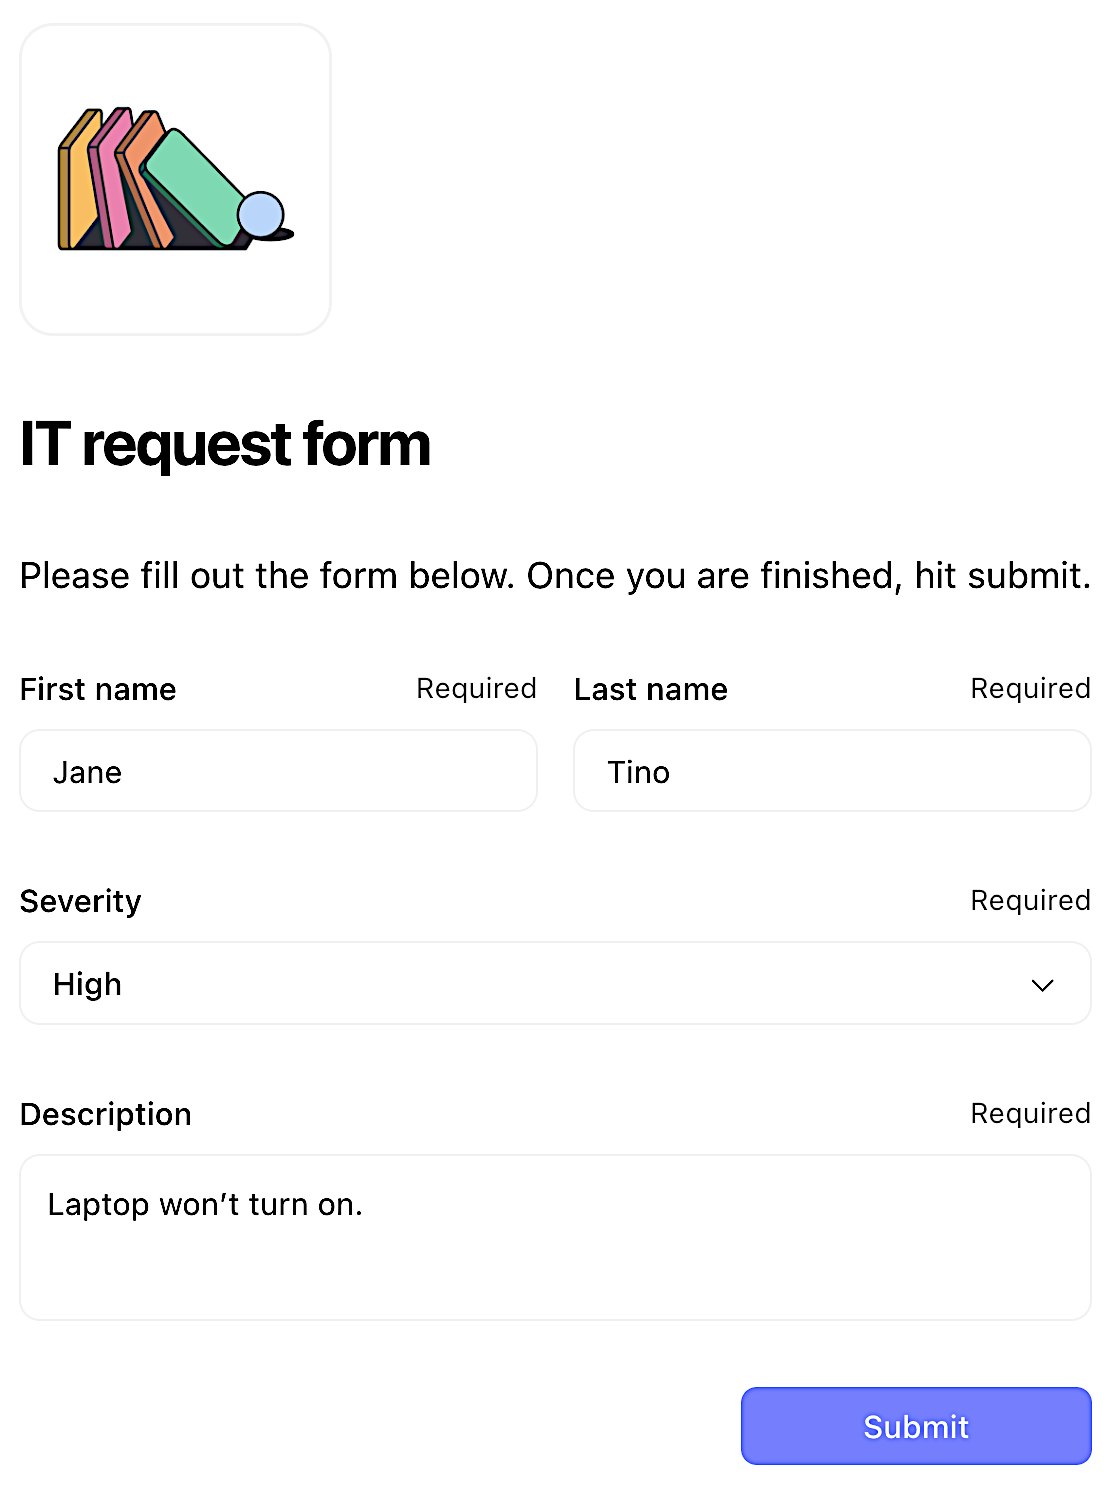Click the falling dominoes logo image

(175, 180)
